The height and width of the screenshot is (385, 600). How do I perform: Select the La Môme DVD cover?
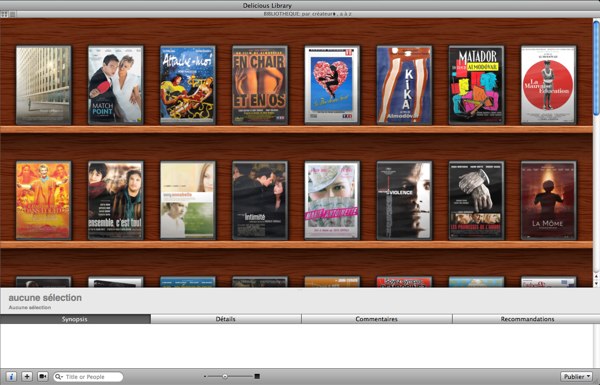click(548, 201)
